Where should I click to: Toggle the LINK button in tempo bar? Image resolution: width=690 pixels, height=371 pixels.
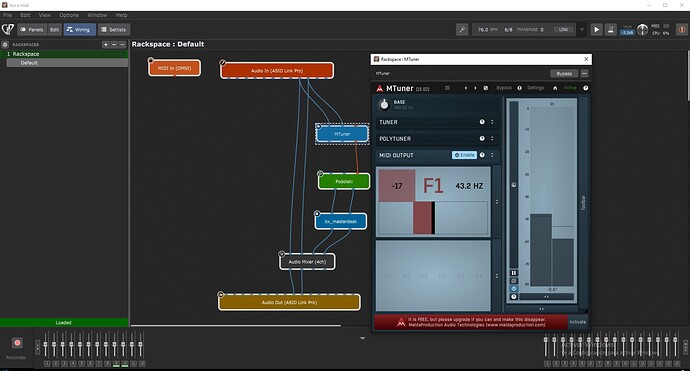pos(563,29)
